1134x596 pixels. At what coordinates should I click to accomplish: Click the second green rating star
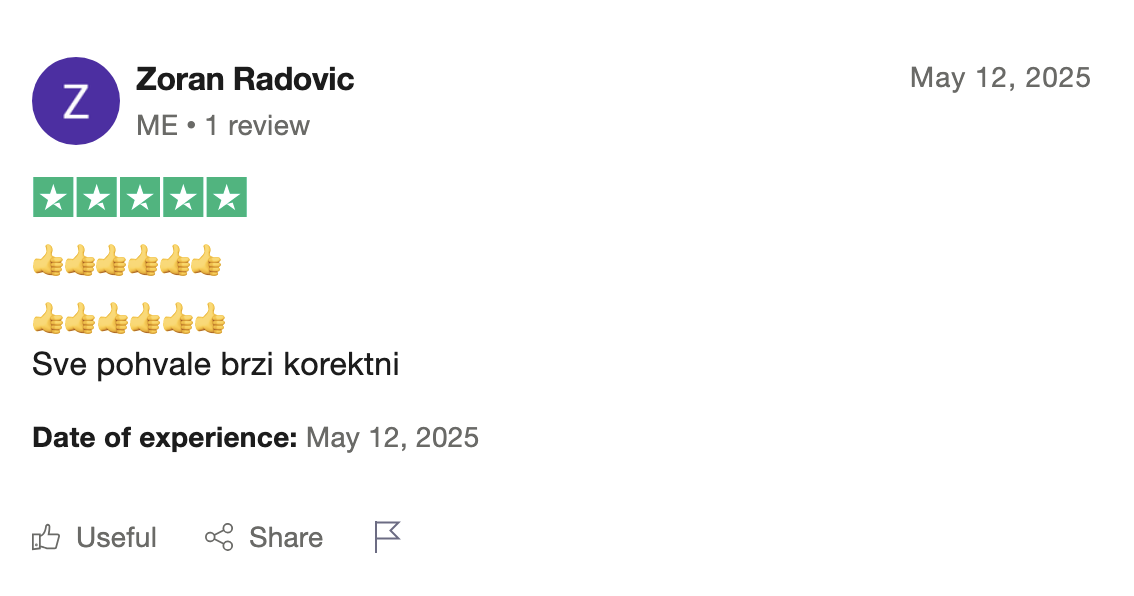coord(97,198)
